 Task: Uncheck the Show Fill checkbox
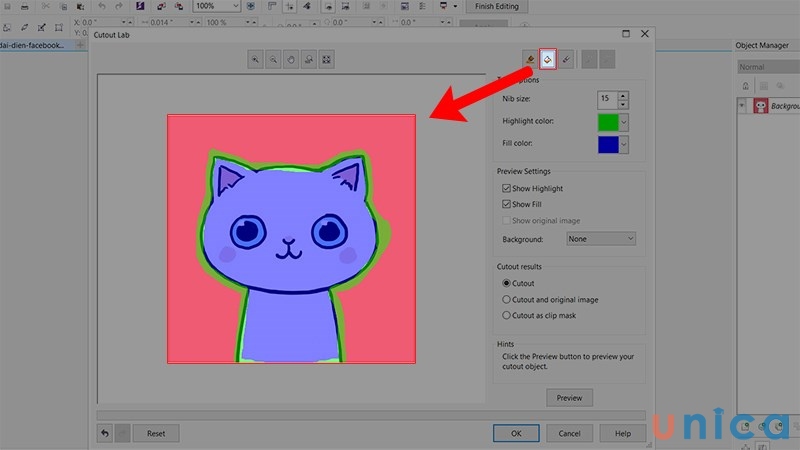[x=507, y=204]
